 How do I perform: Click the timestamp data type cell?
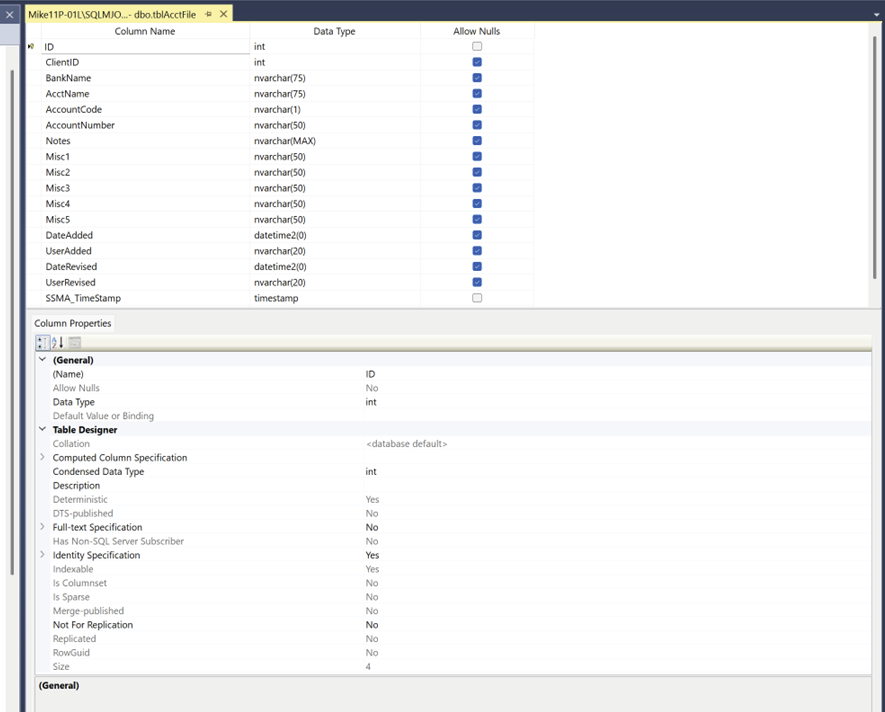(335, 298)
